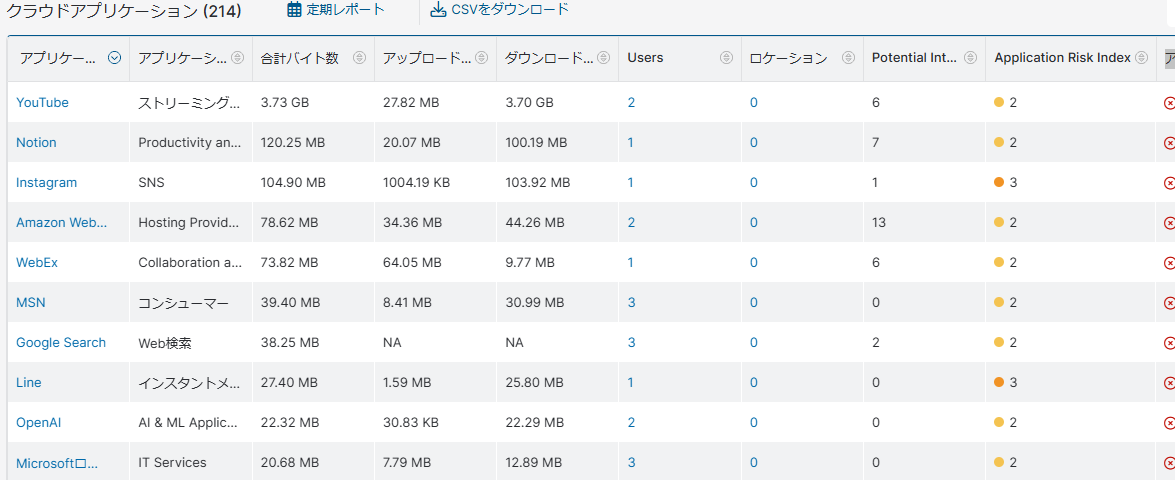The height and width of the screenshot is (480, 1175).
Task: Sort by the アップロード column sort icon
Action: point(482,58)
